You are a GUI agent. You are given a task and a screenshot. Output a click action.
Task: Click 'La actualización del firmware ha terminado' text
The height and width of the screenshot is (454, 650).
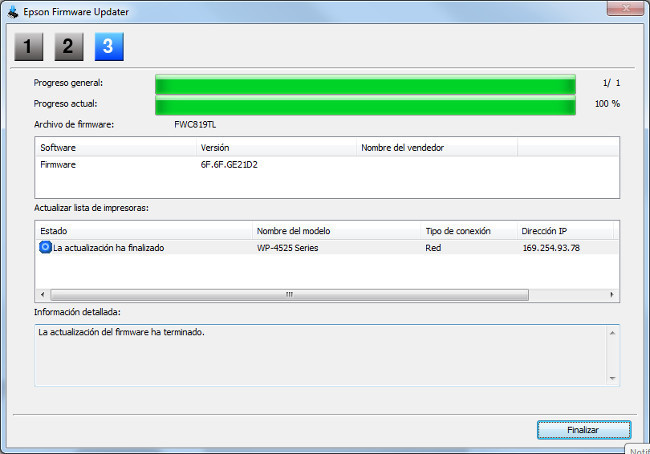tap(121, 332)
